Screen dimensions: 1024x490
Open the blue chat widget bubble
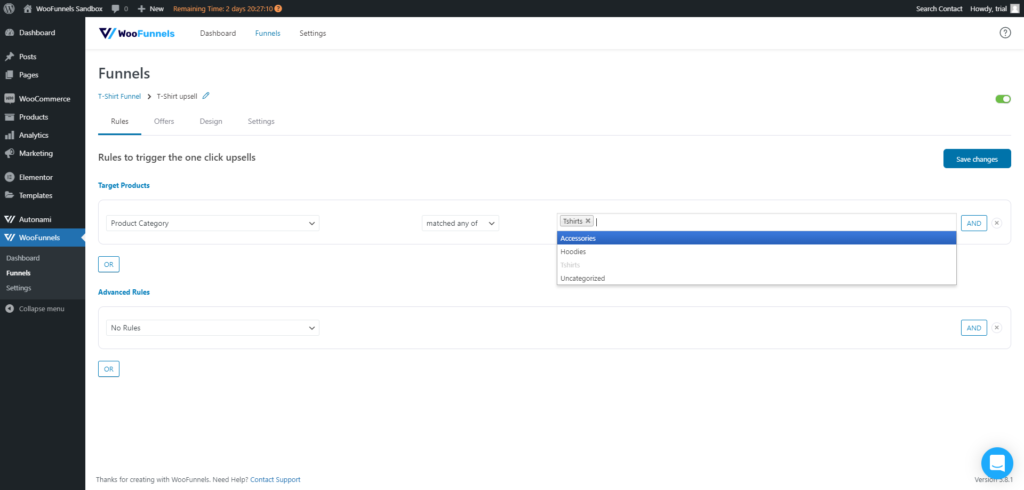(997, 463)
